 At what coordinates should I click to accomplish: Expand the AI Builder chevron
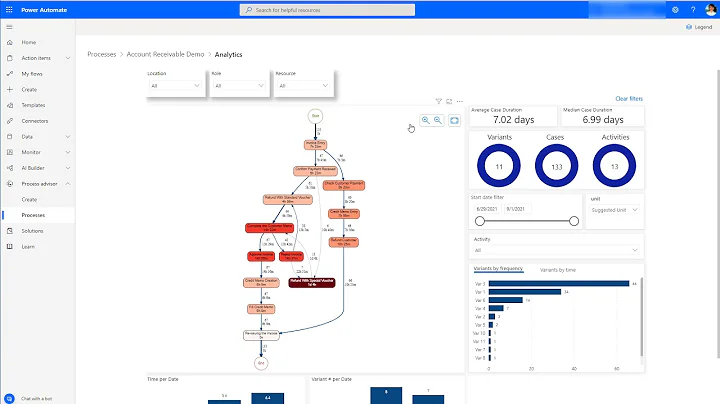click(68, 168)
